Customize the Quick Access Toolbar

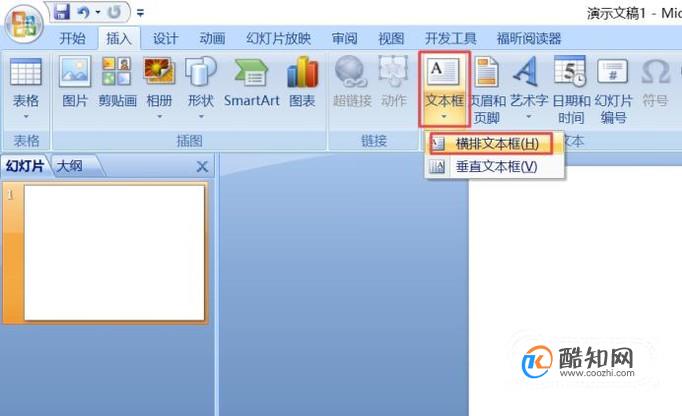(x=140, y=13)
